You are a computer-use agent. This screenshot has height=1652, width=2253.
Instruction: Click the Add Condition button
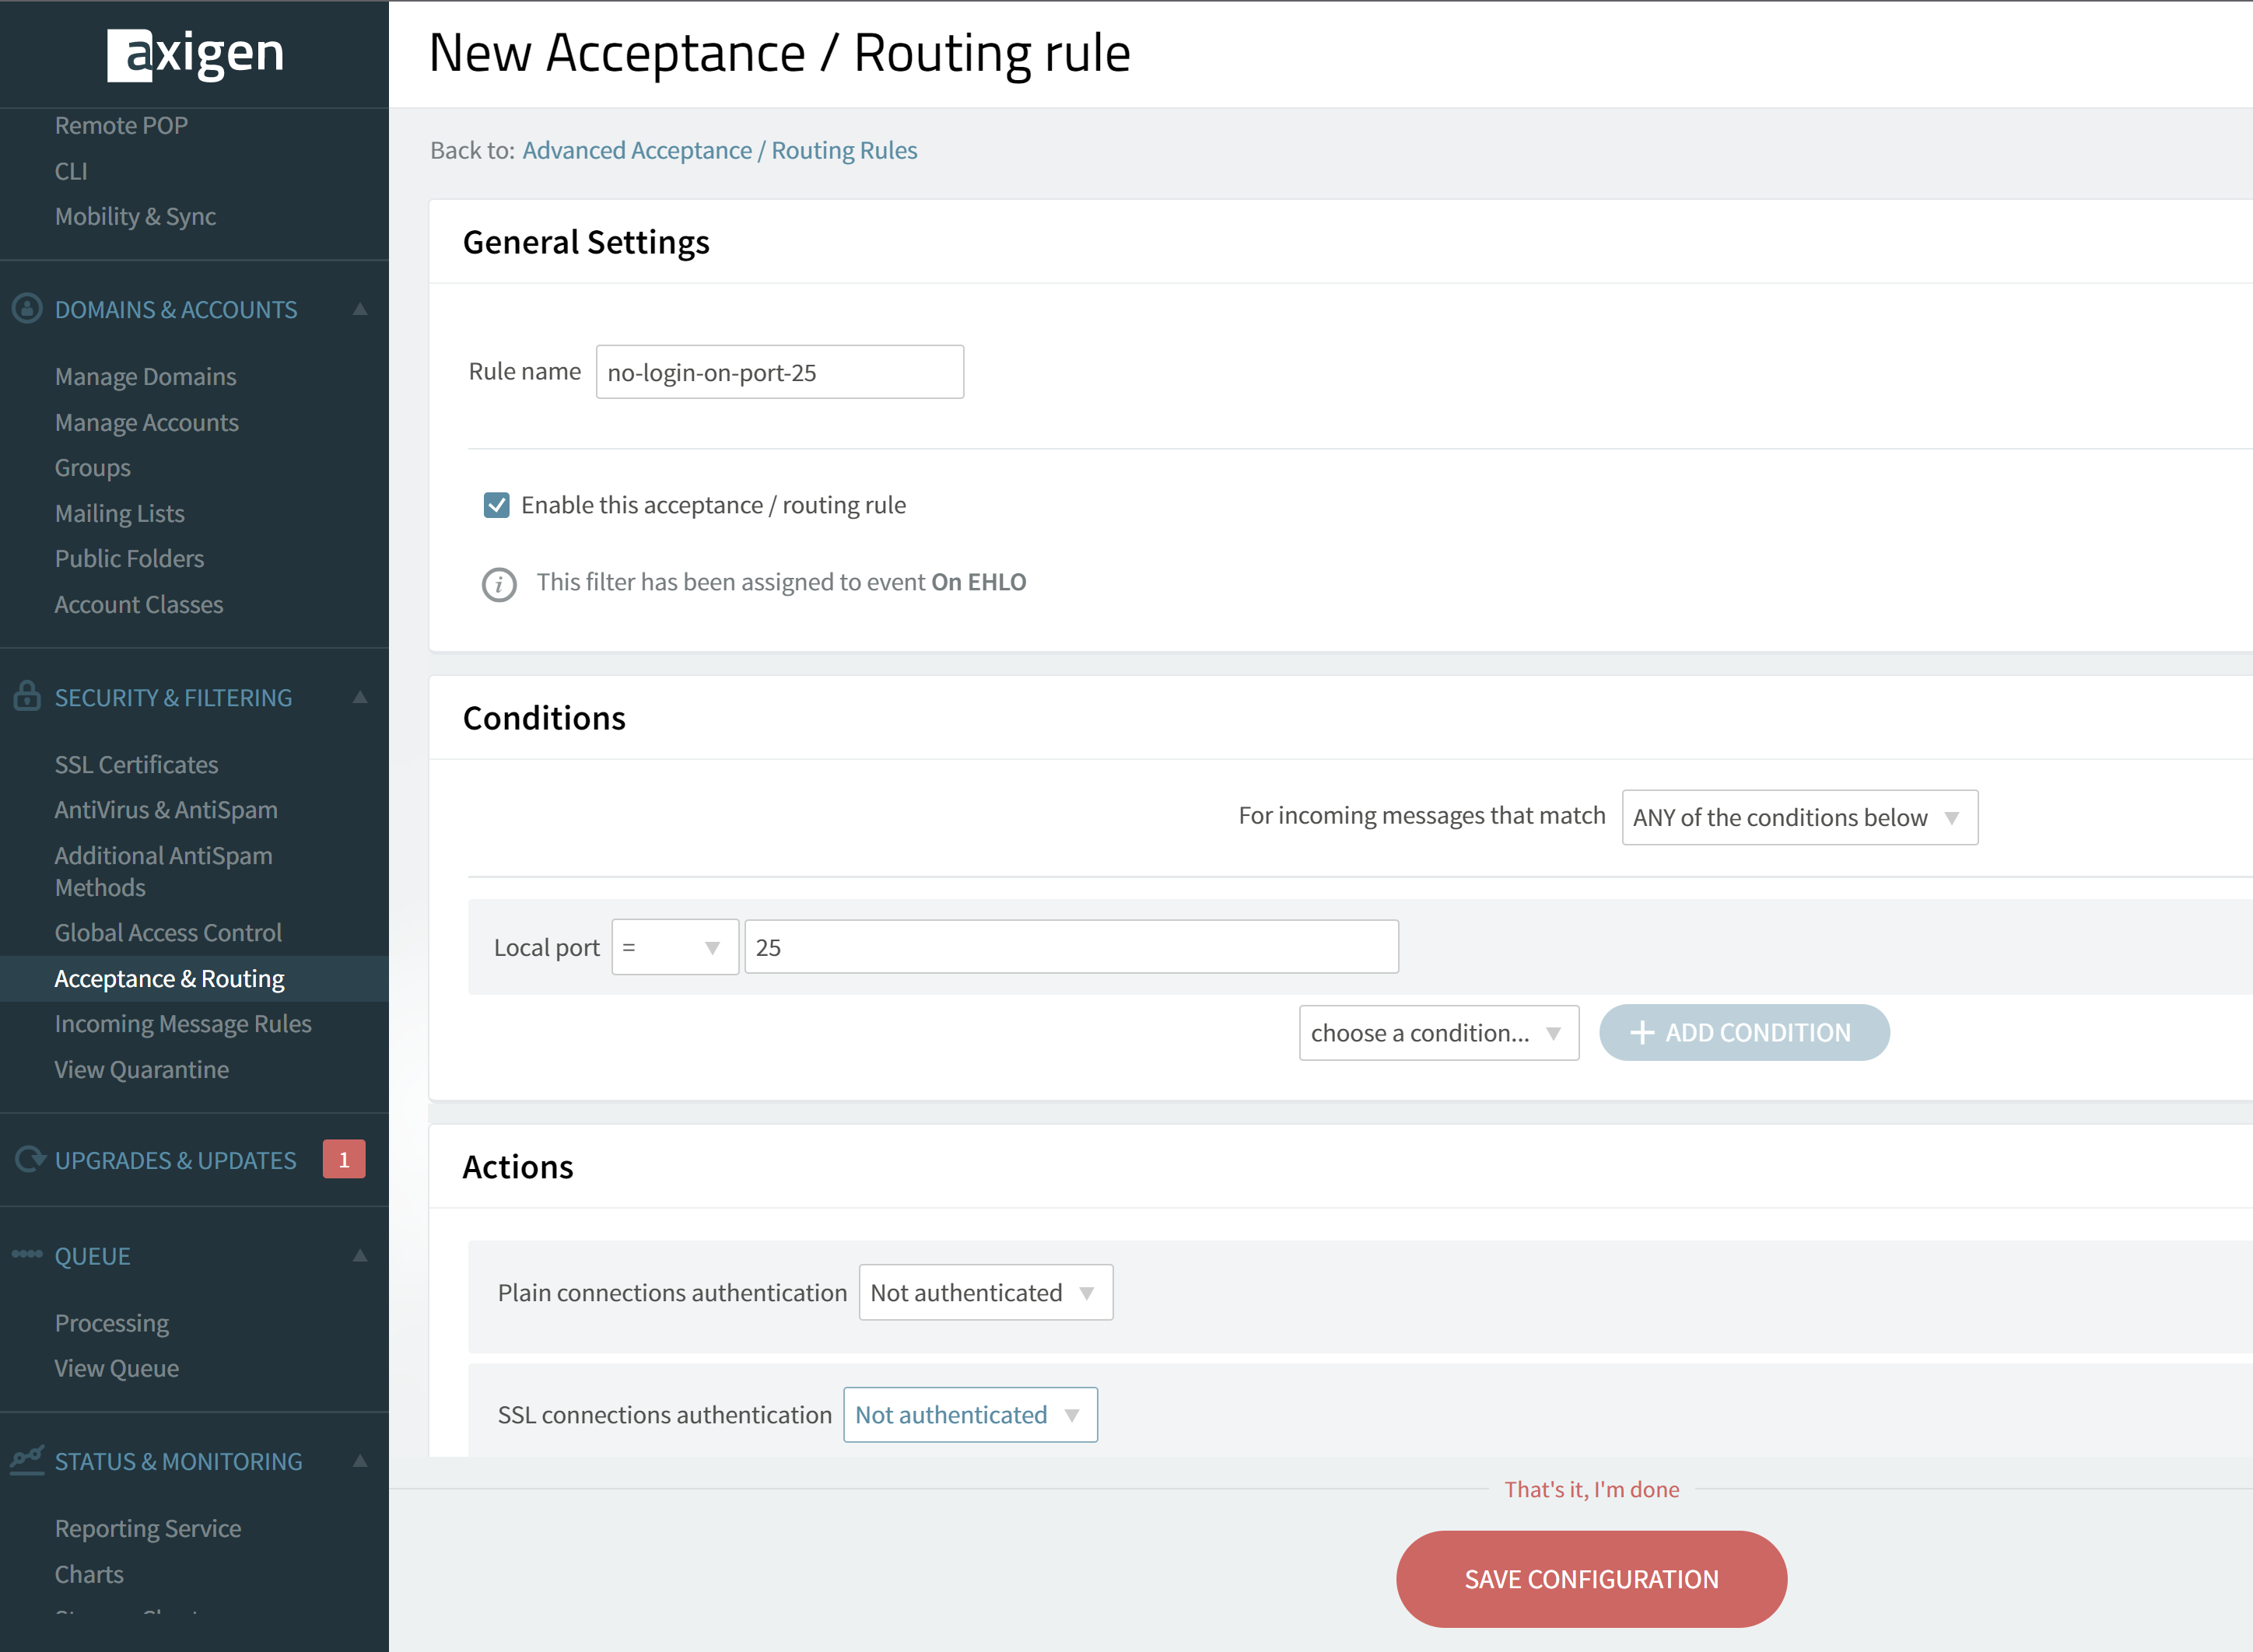1744,1033
